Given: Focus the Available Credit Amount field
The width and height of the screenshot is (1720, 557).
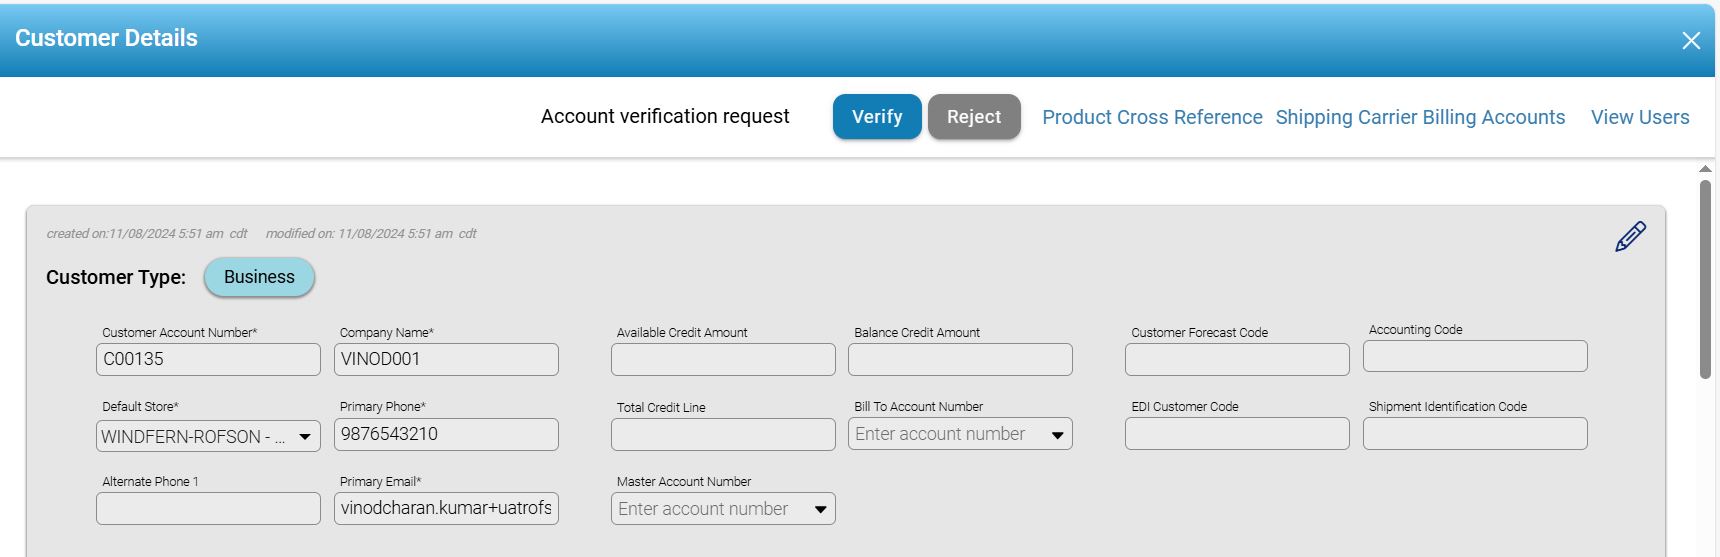Looking at the screenshot, I should pyautogui.click(x=723, y=359).
